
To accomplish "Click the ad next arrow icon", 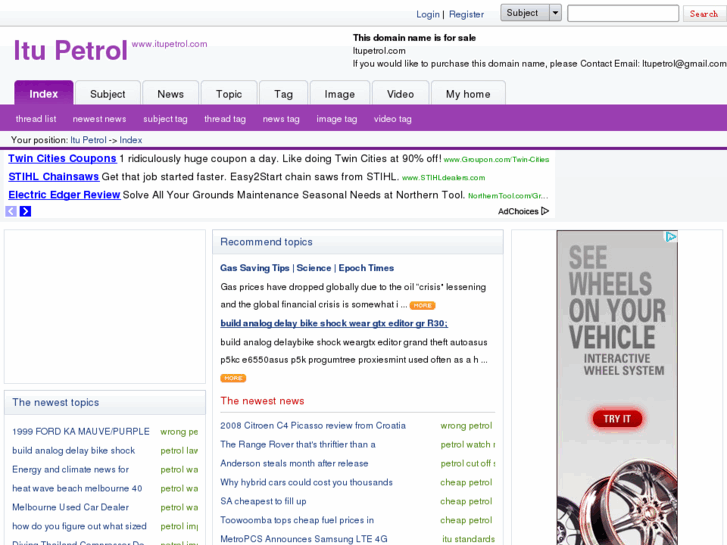I will pyautogui.click(x=26, y=212).
